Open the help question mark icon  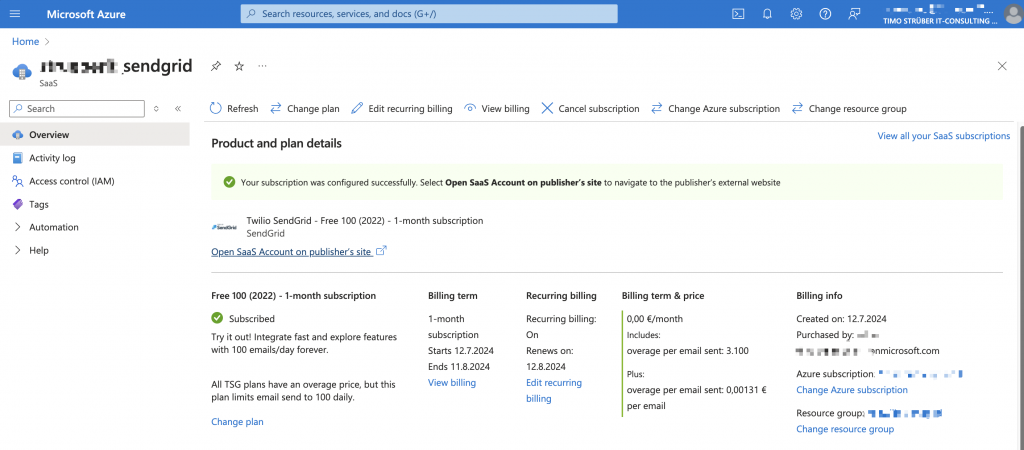825,14
